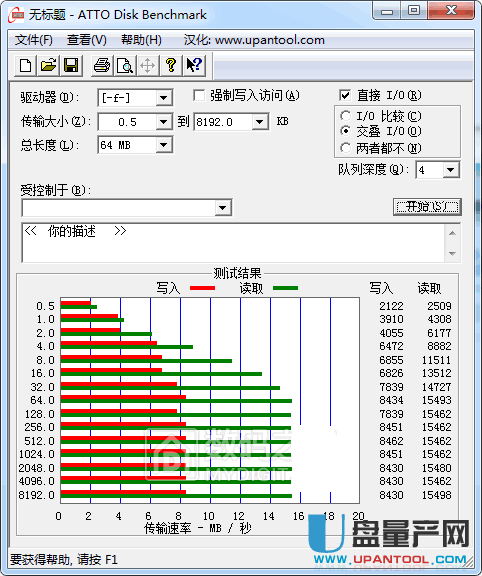The height and width of the screenshot is (576, 482).
Task: Select the 两者都不 radio option
Action: point(345,148)
